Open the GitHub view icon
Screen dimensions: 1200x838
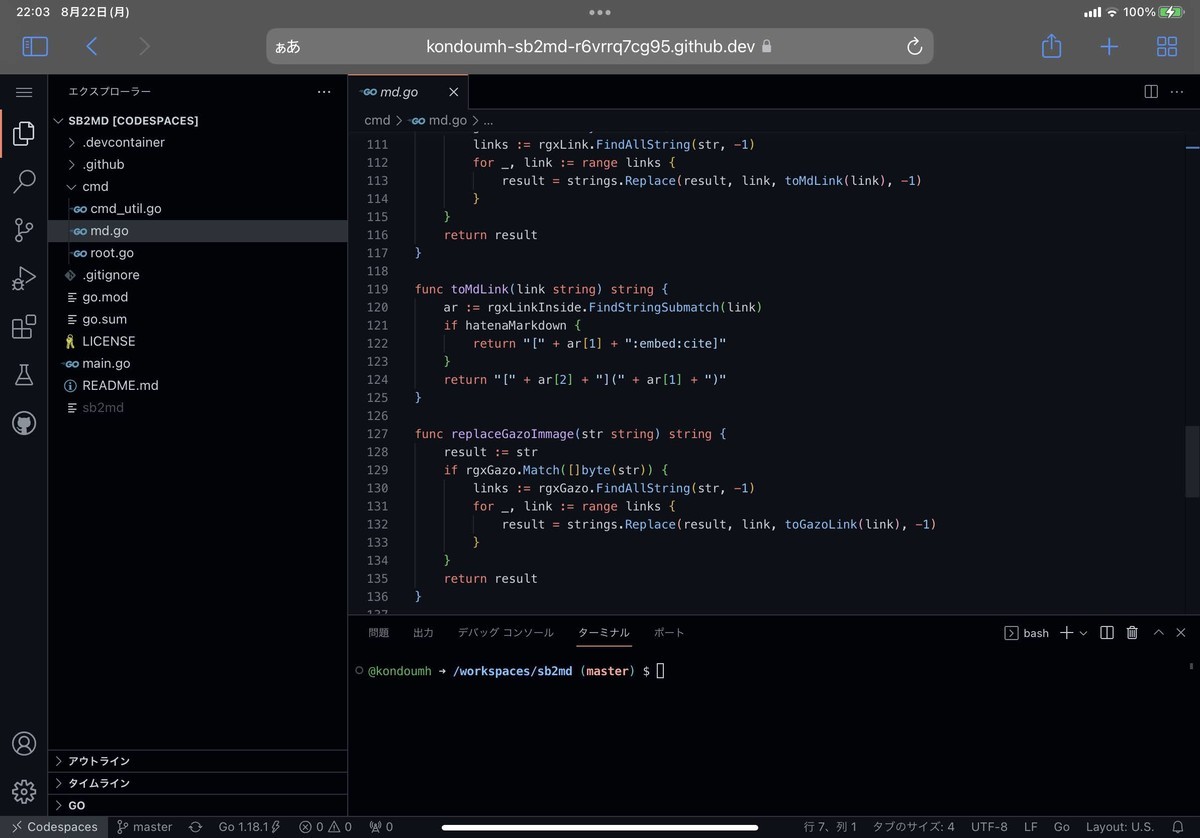point(24,423)
